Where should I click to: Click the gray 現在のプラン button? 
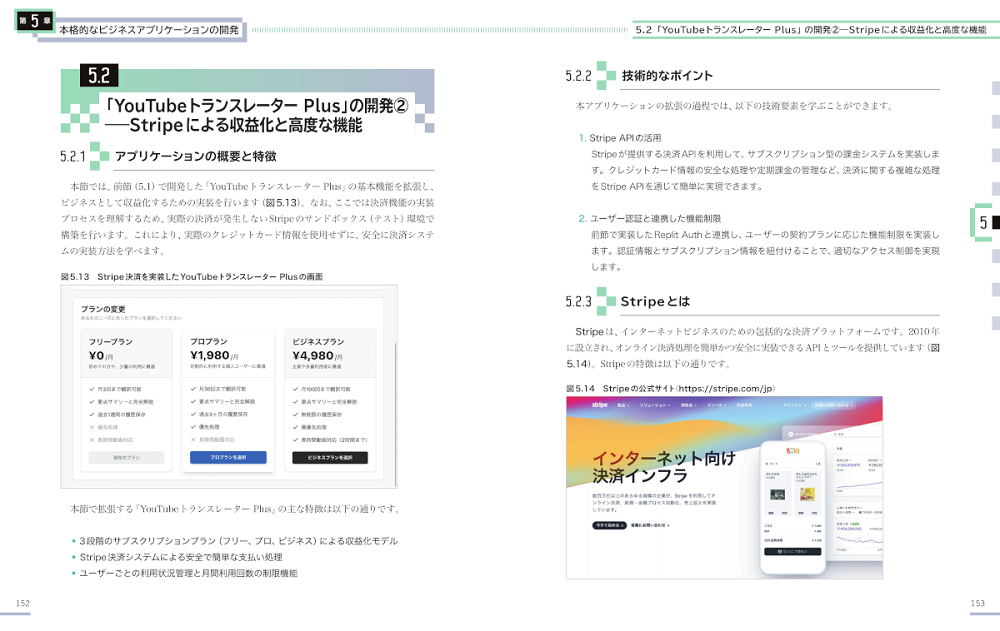pyautogui.click(x=126, y=457)
